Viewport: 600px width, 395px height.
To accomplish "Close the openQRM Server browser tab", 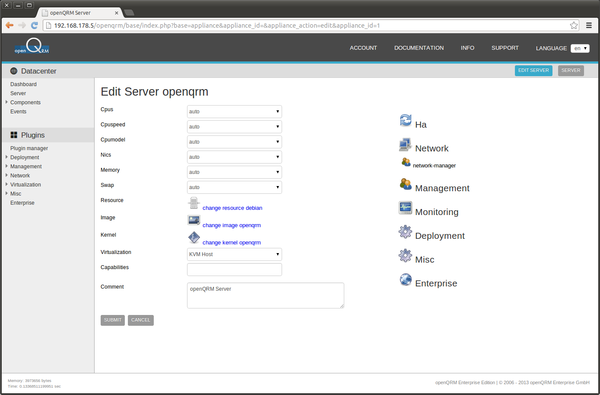I will click(117, 13).
